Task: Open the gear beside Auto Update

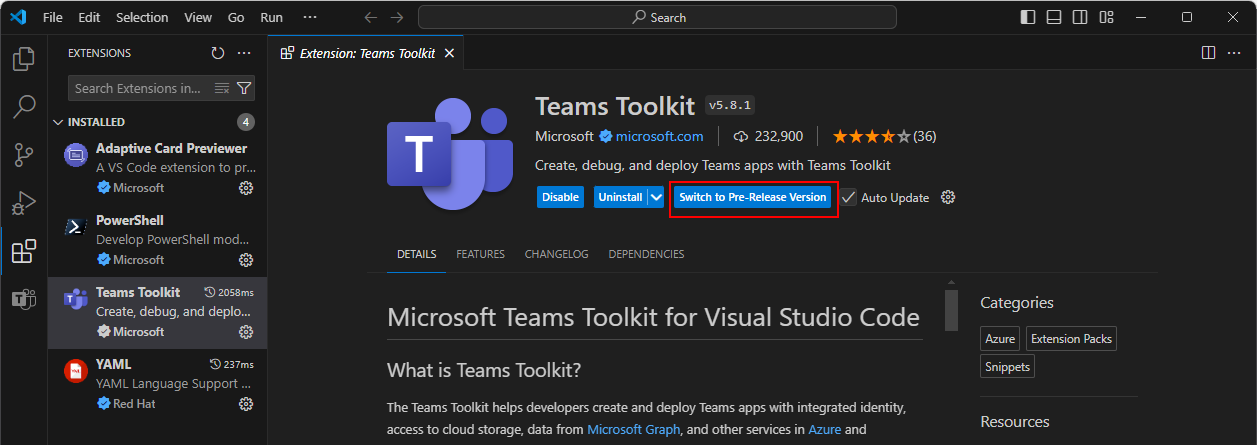Action: [x=948, y=197]
